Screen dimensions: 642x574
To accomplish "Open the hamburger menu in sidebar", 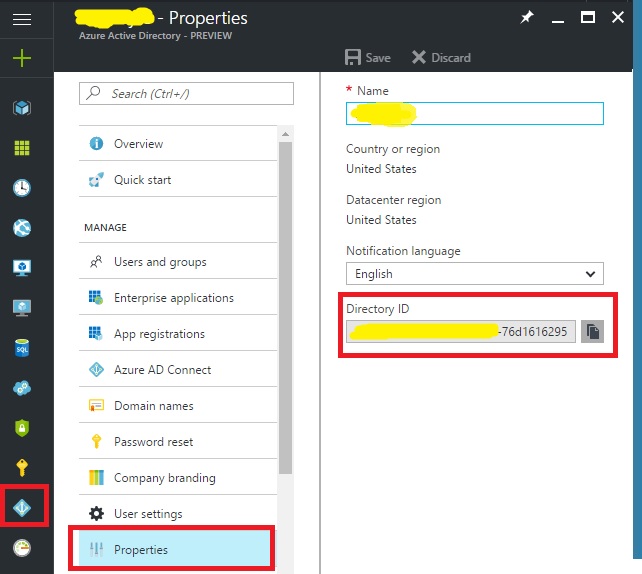I will coord(22,19).
